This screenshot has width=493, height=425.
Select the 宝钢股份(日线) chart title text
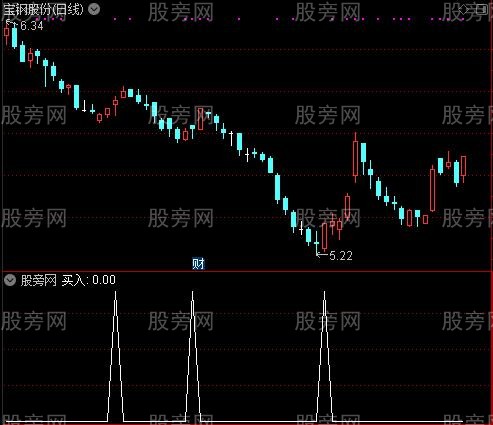[x=43, y=9]
